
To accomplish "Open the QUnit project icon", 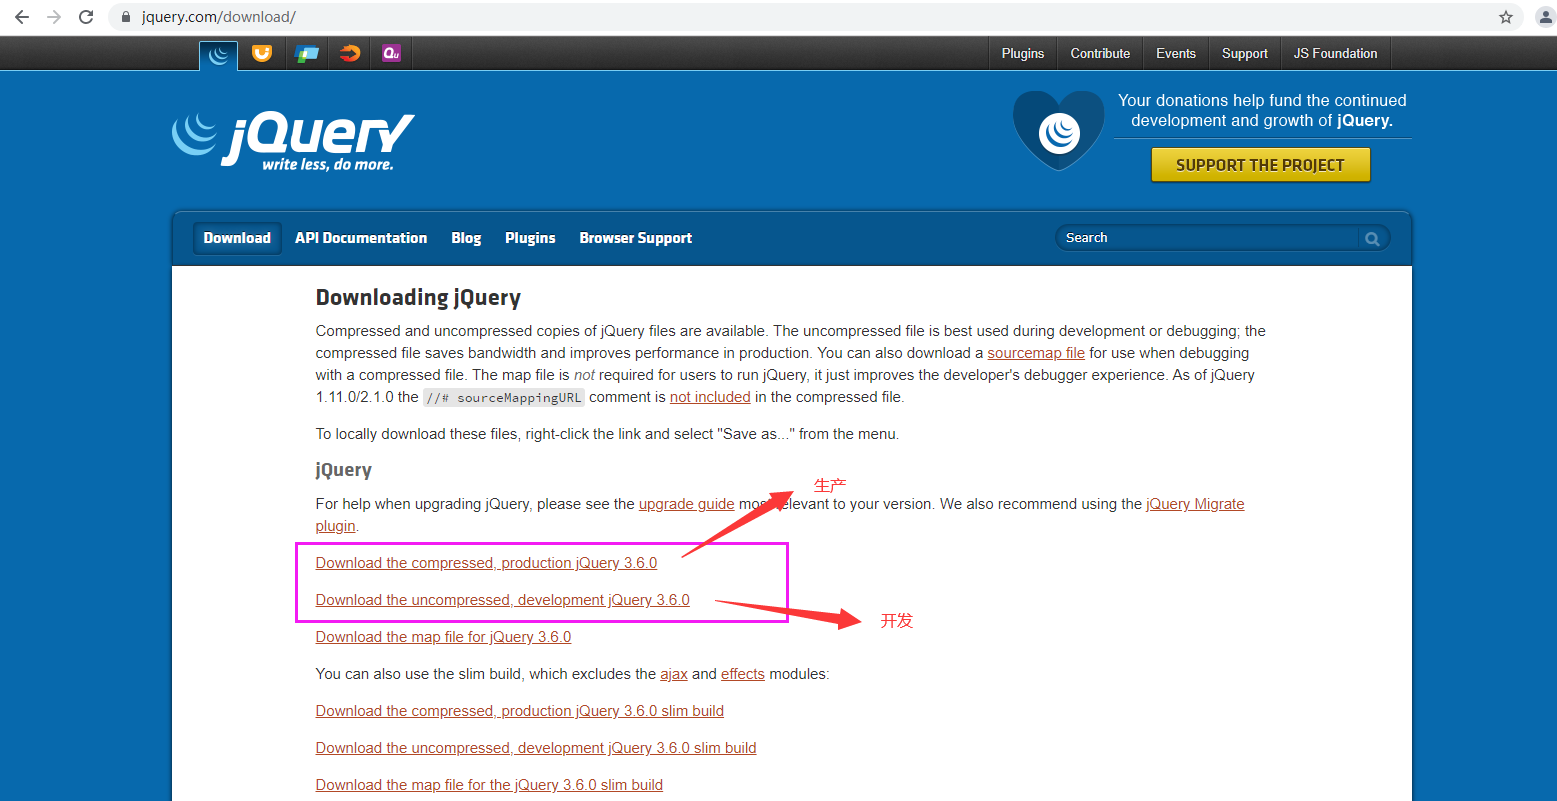I will pyautogui.click(x=392, y=54).
